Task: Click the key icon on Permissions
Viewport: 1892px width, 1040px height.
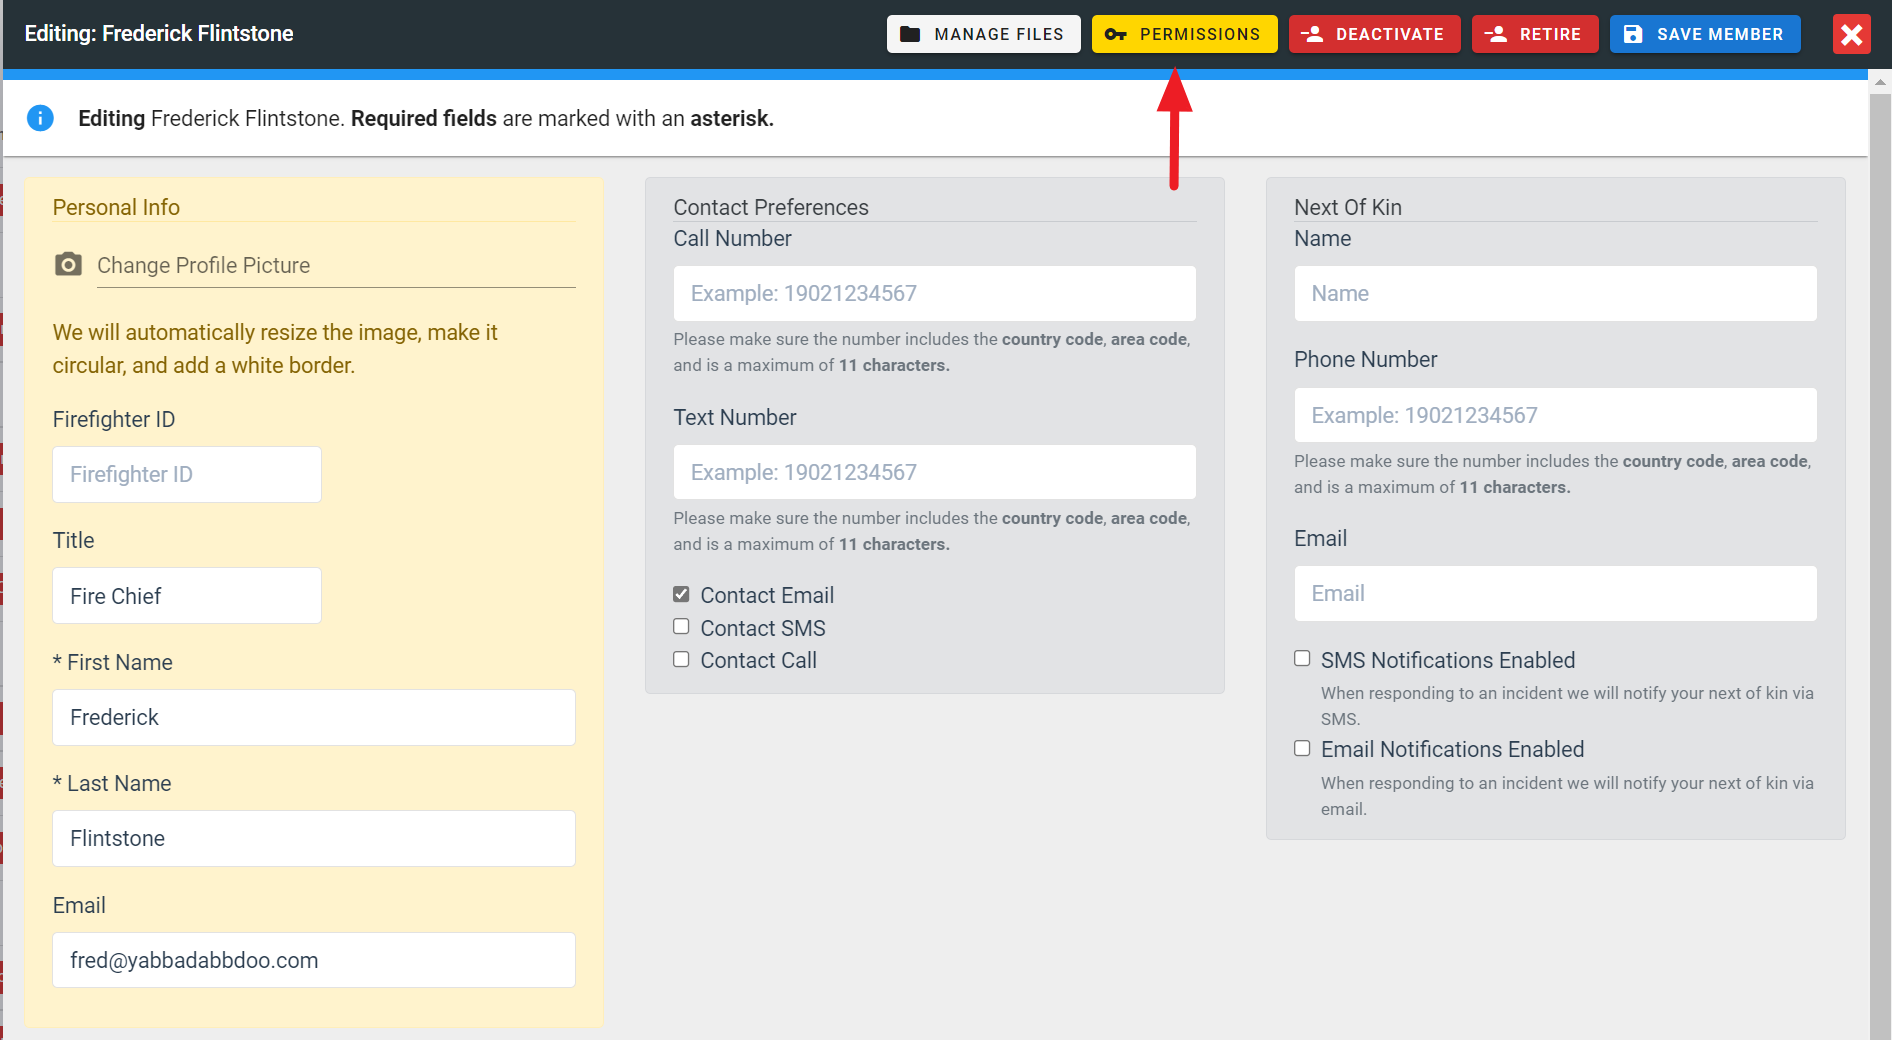Action: point(1115,34)
